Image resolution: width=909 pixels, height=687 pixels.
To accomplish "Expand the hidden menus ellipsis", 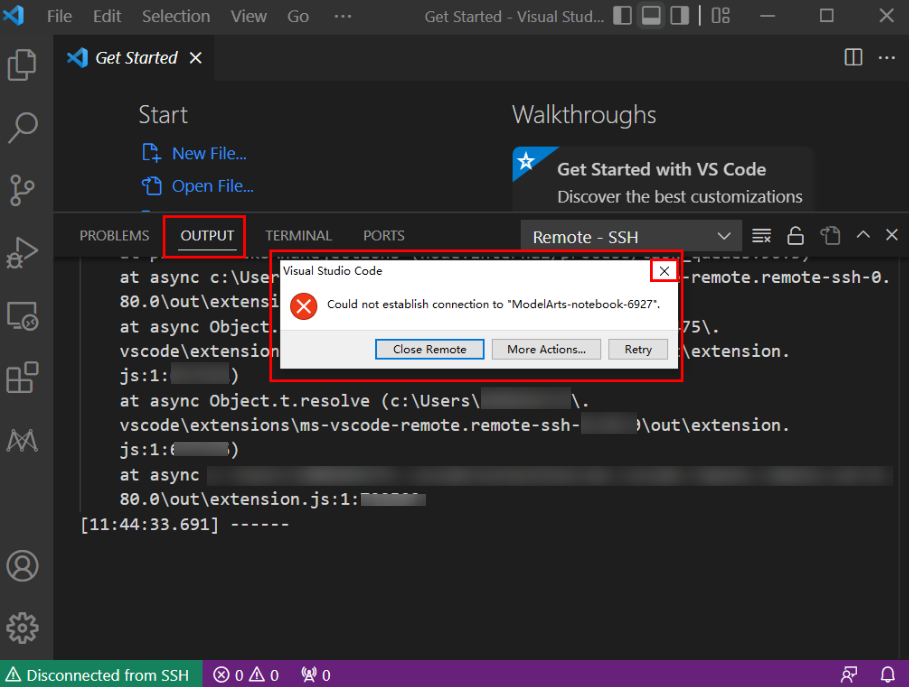I will (343, 16).
